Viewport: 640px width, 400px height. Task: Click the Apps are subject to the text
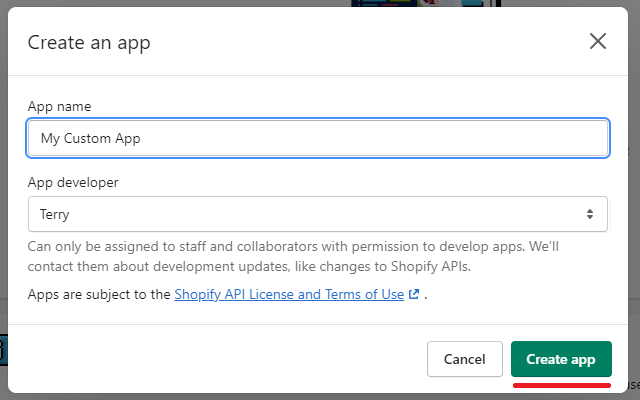pyautogui.click(x=99, y=294)
